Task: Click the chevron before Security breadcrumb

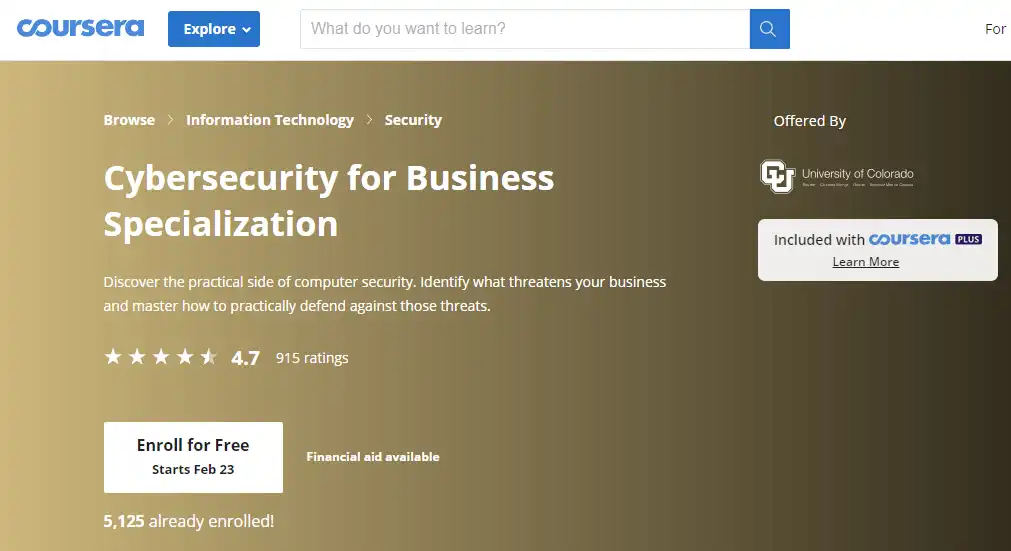Action: click(x=369, y=120)
